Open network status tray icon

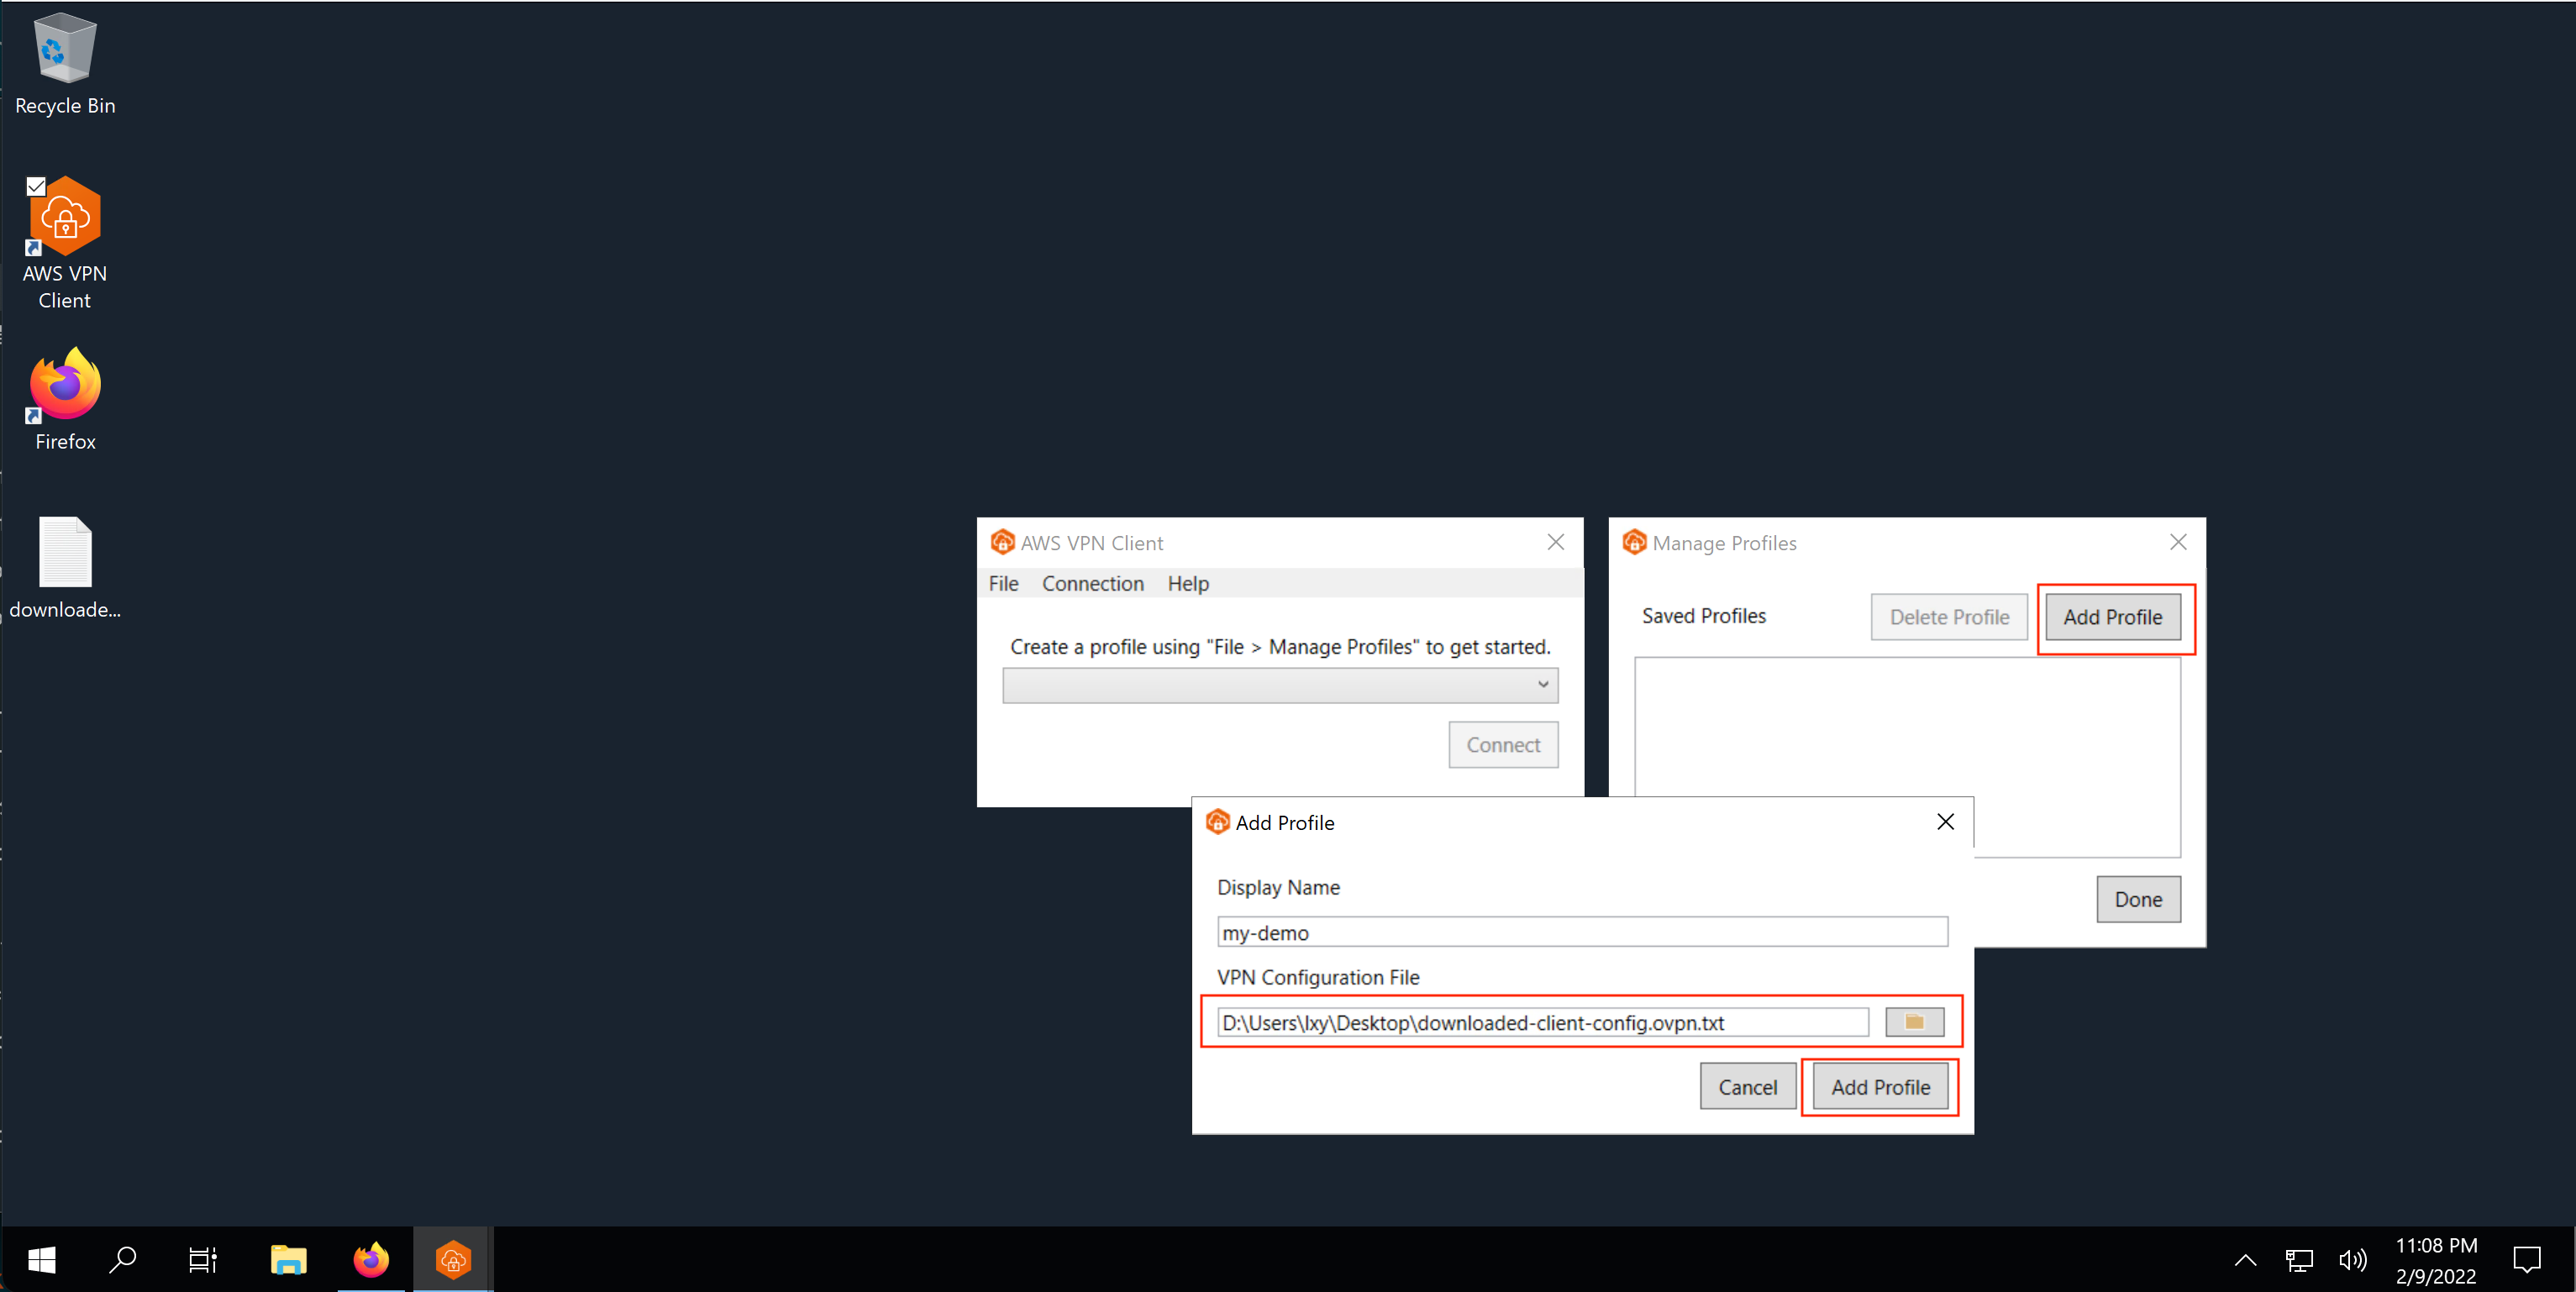click(x=2299, y=1260)
